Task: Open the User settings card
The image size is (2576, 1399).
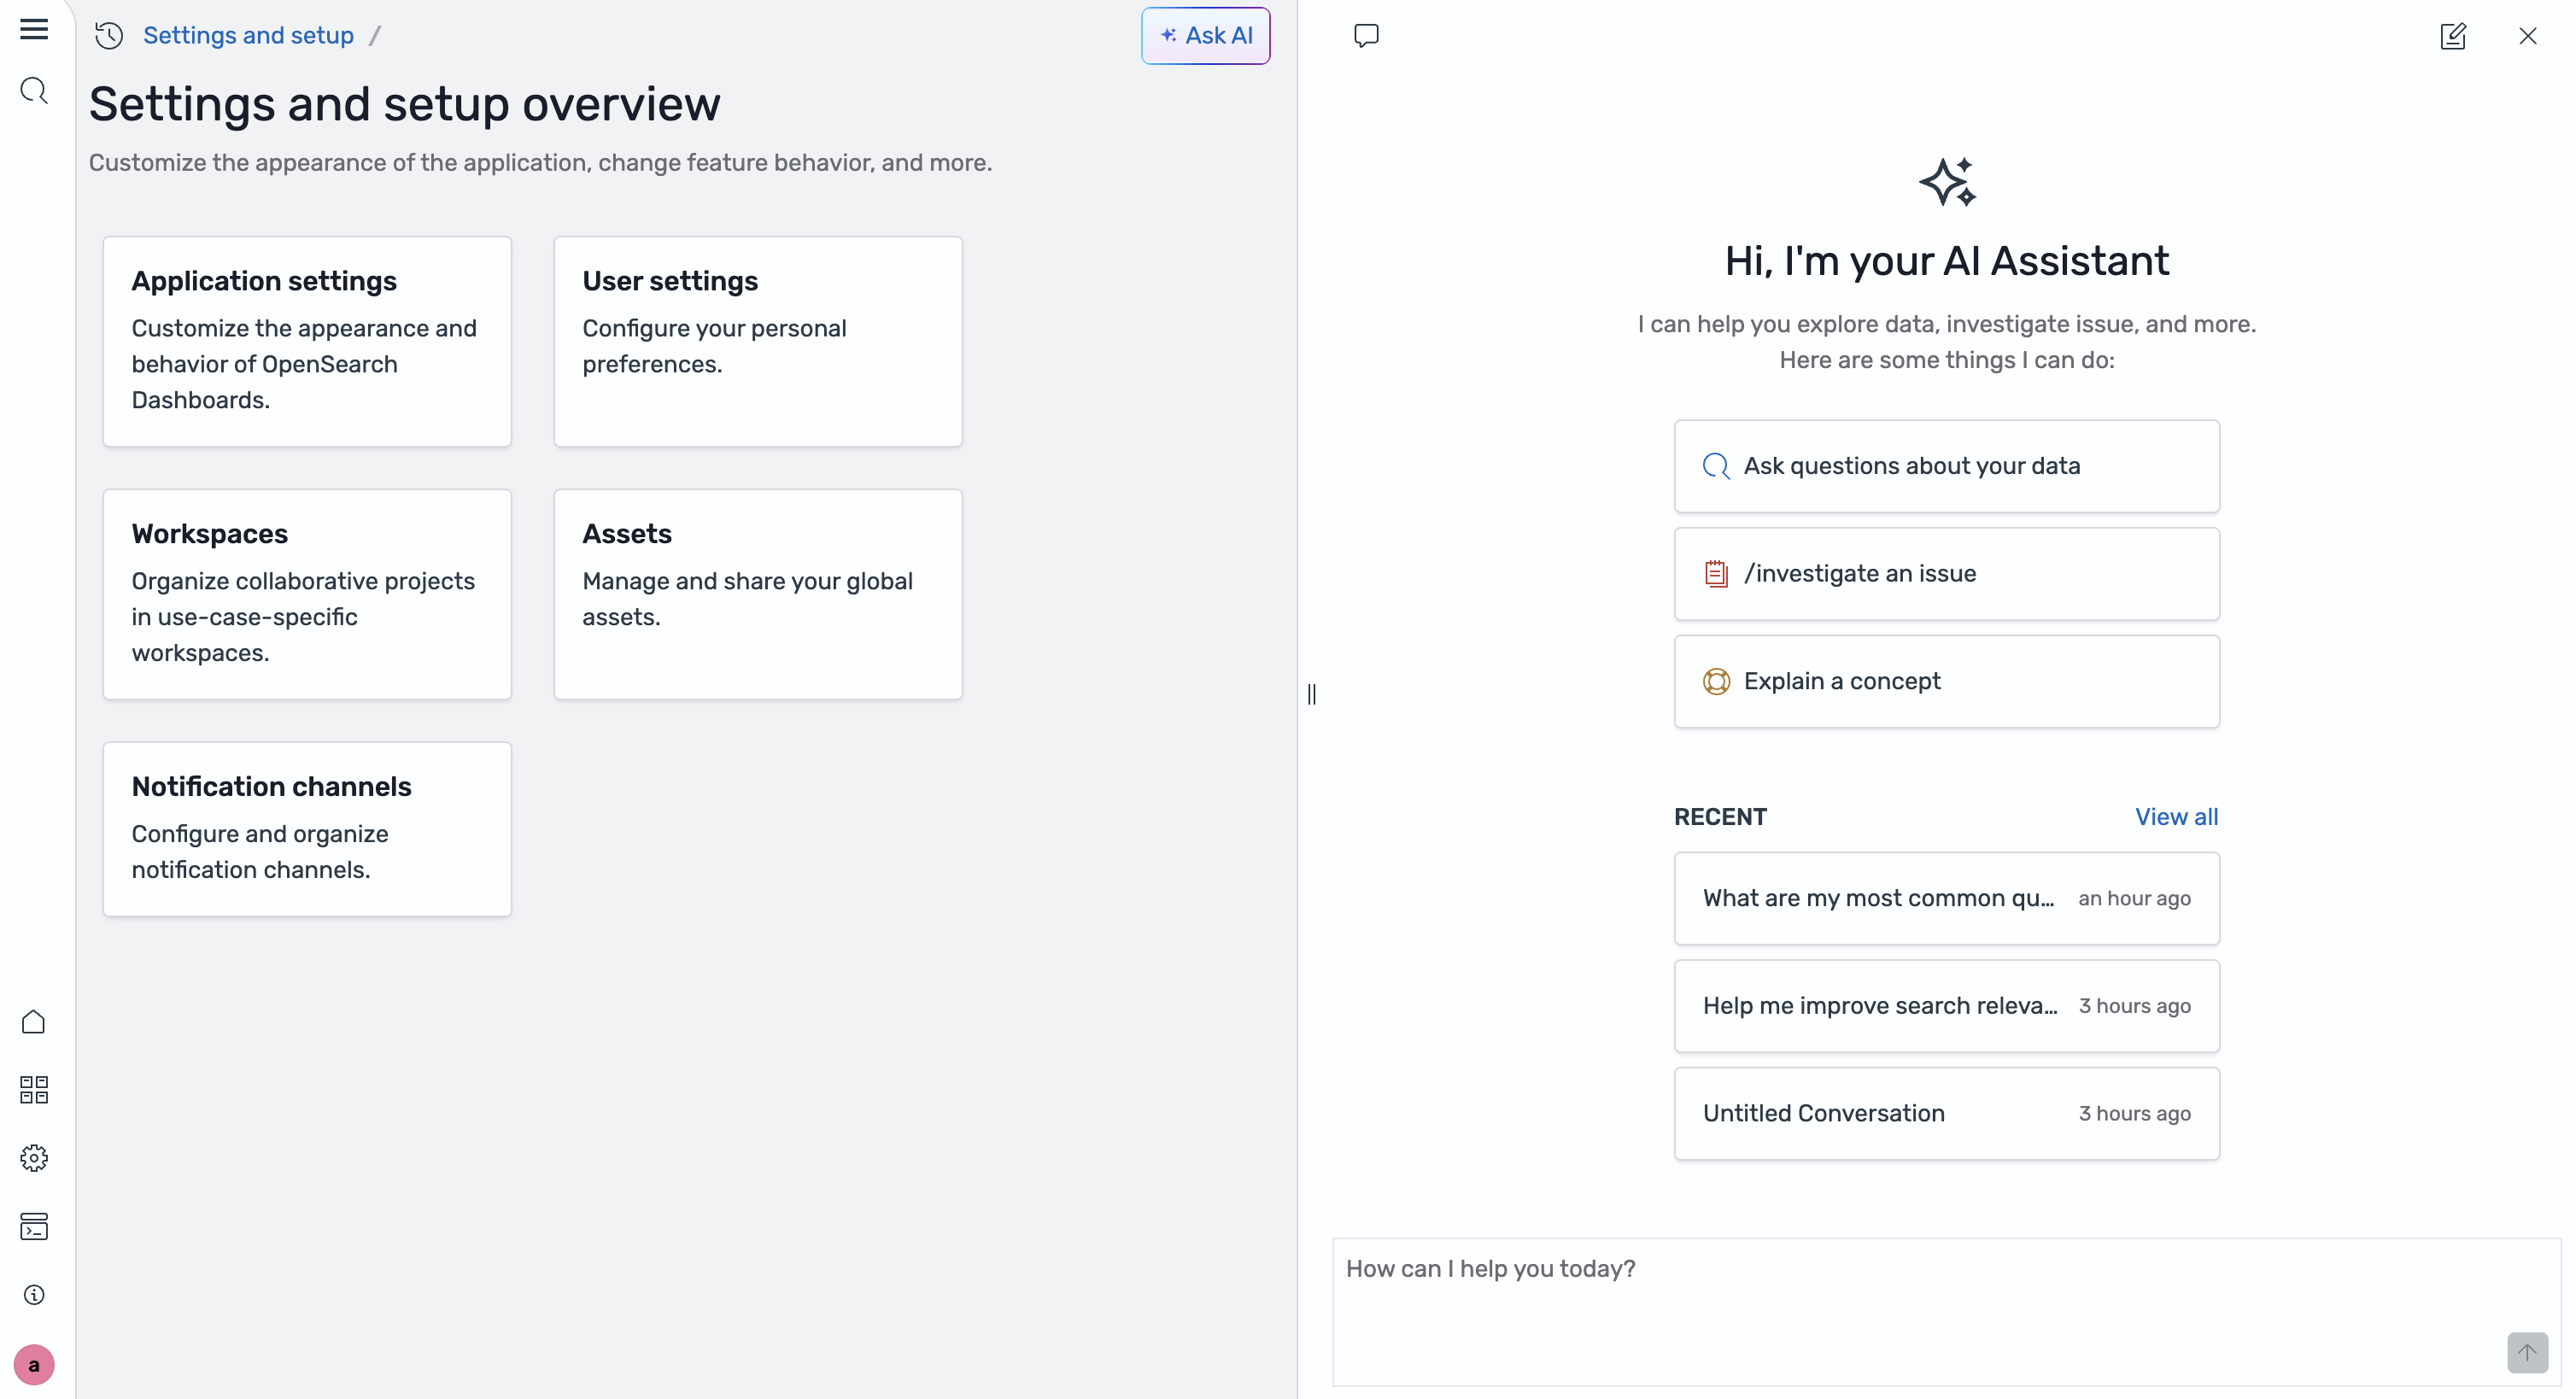Action: coord(758,341)
